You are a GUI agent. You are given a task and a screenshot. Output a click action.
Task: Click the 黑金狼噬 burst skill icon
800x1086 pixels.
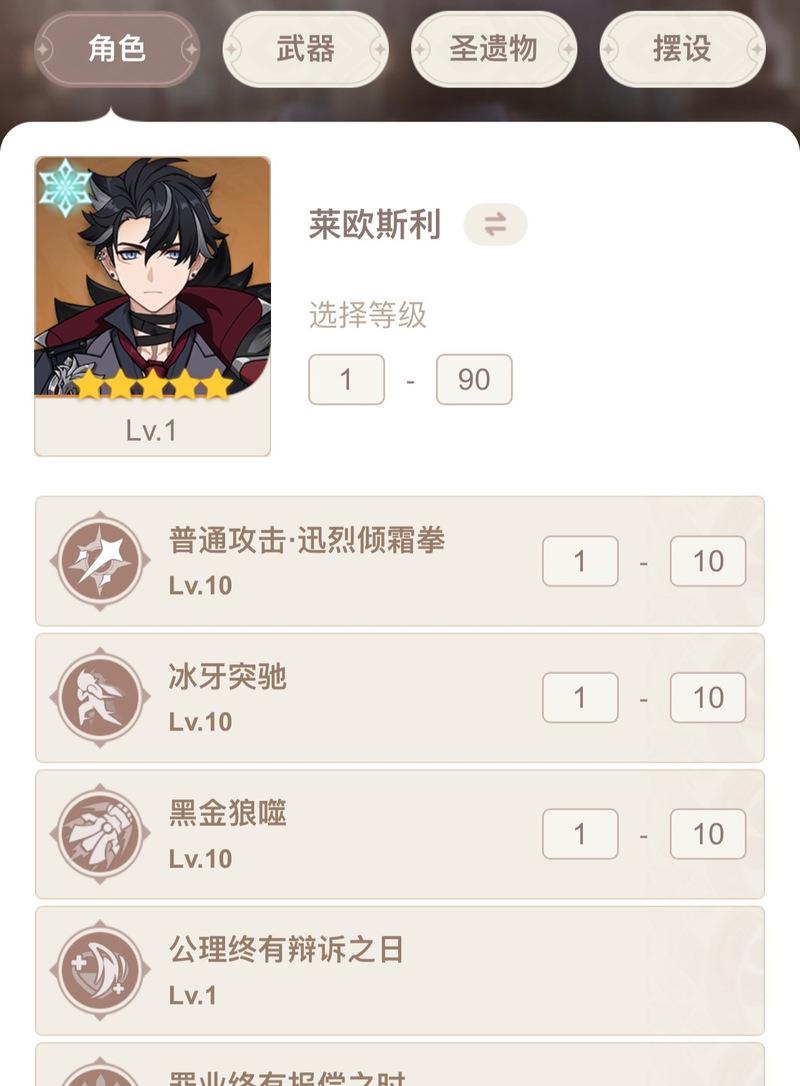tap(100, 833)
